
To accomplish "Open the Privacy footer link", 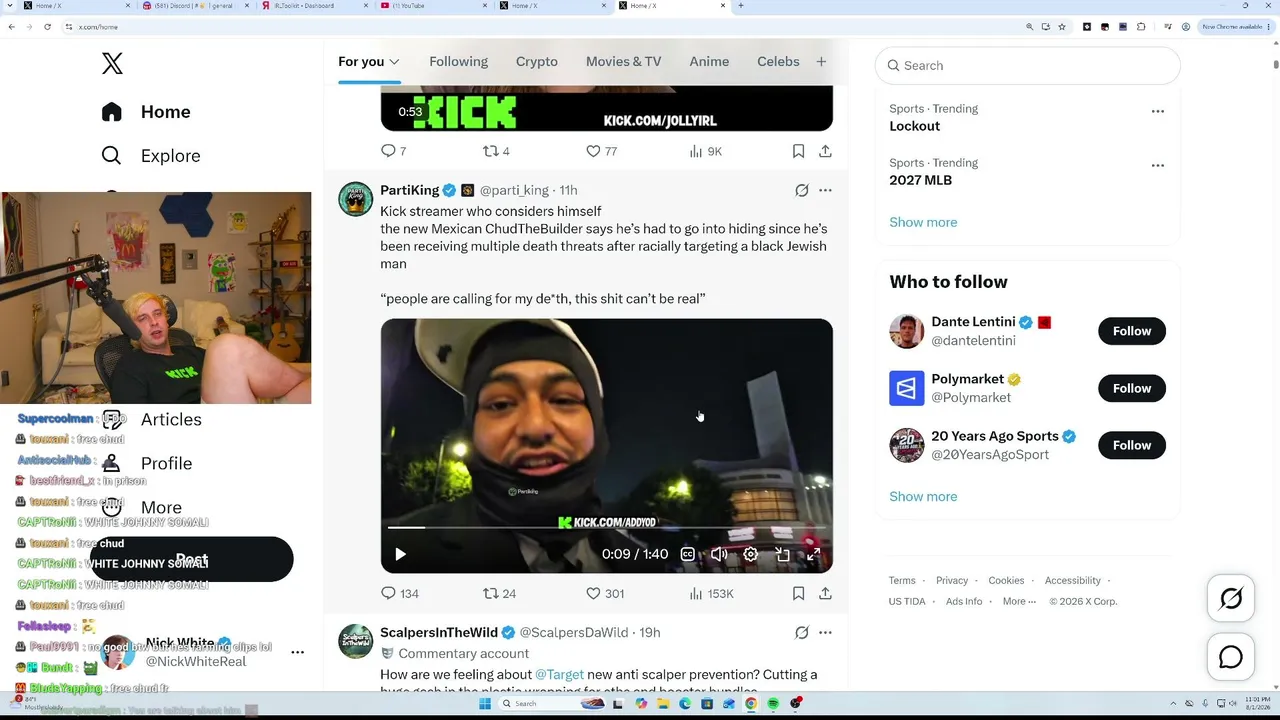I will pyautogui.click(x=952, y=580).
